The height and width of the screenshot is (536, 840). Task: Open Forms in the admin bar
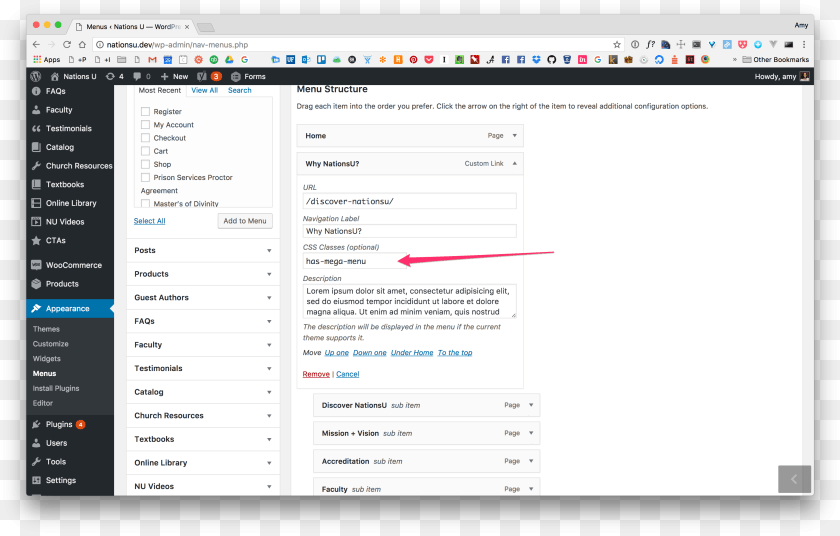tap(248, 77)
